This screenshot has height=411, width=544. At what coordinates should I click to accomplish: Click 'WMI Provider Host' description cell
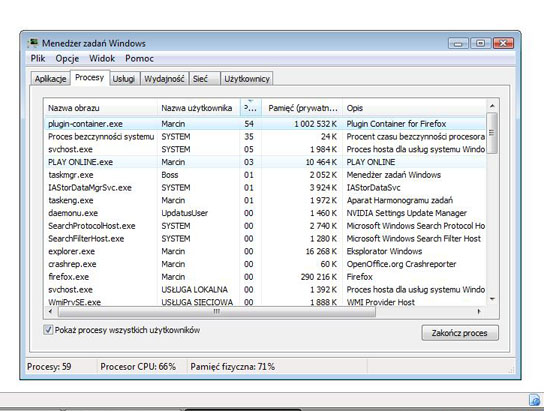(x=381, y=302)
